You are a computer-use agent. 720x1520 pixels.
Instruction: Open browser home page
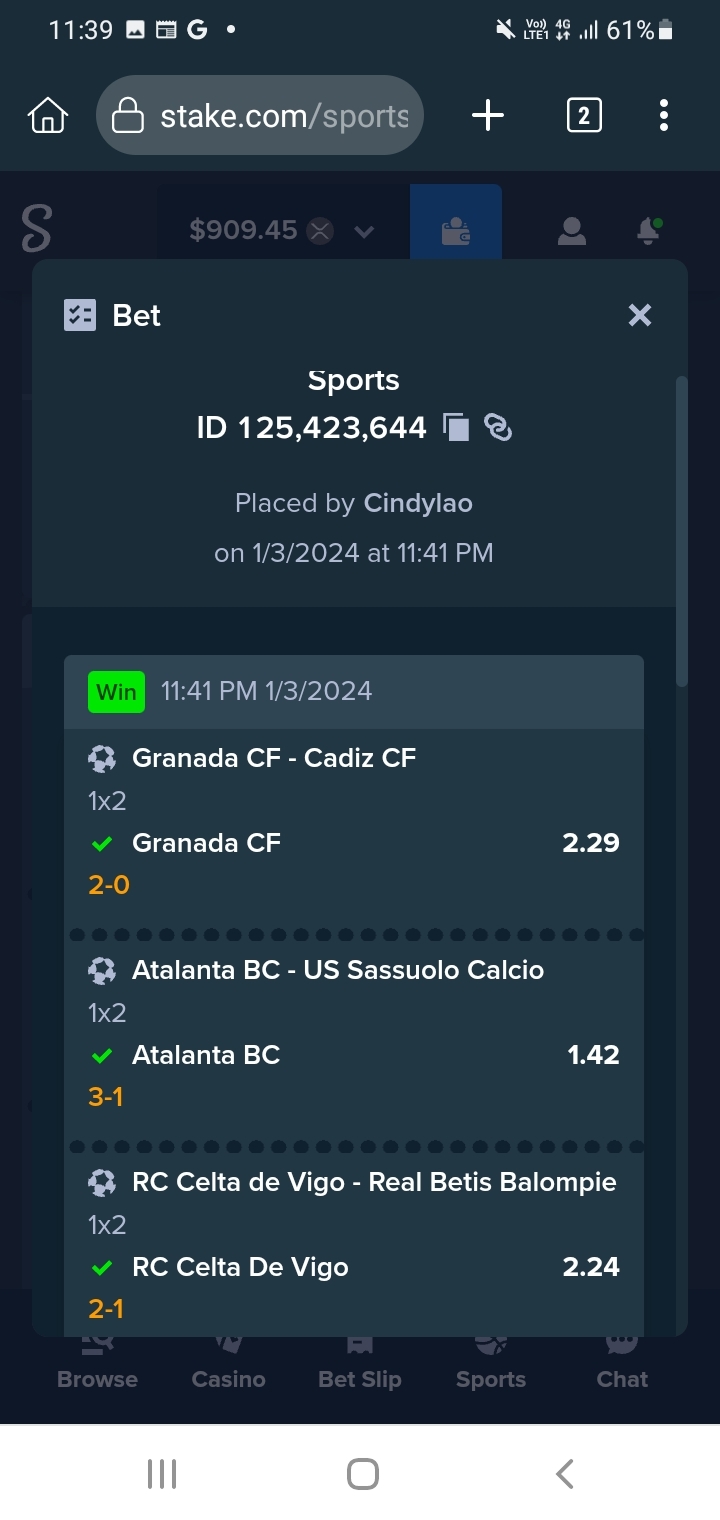pos(48,116)
